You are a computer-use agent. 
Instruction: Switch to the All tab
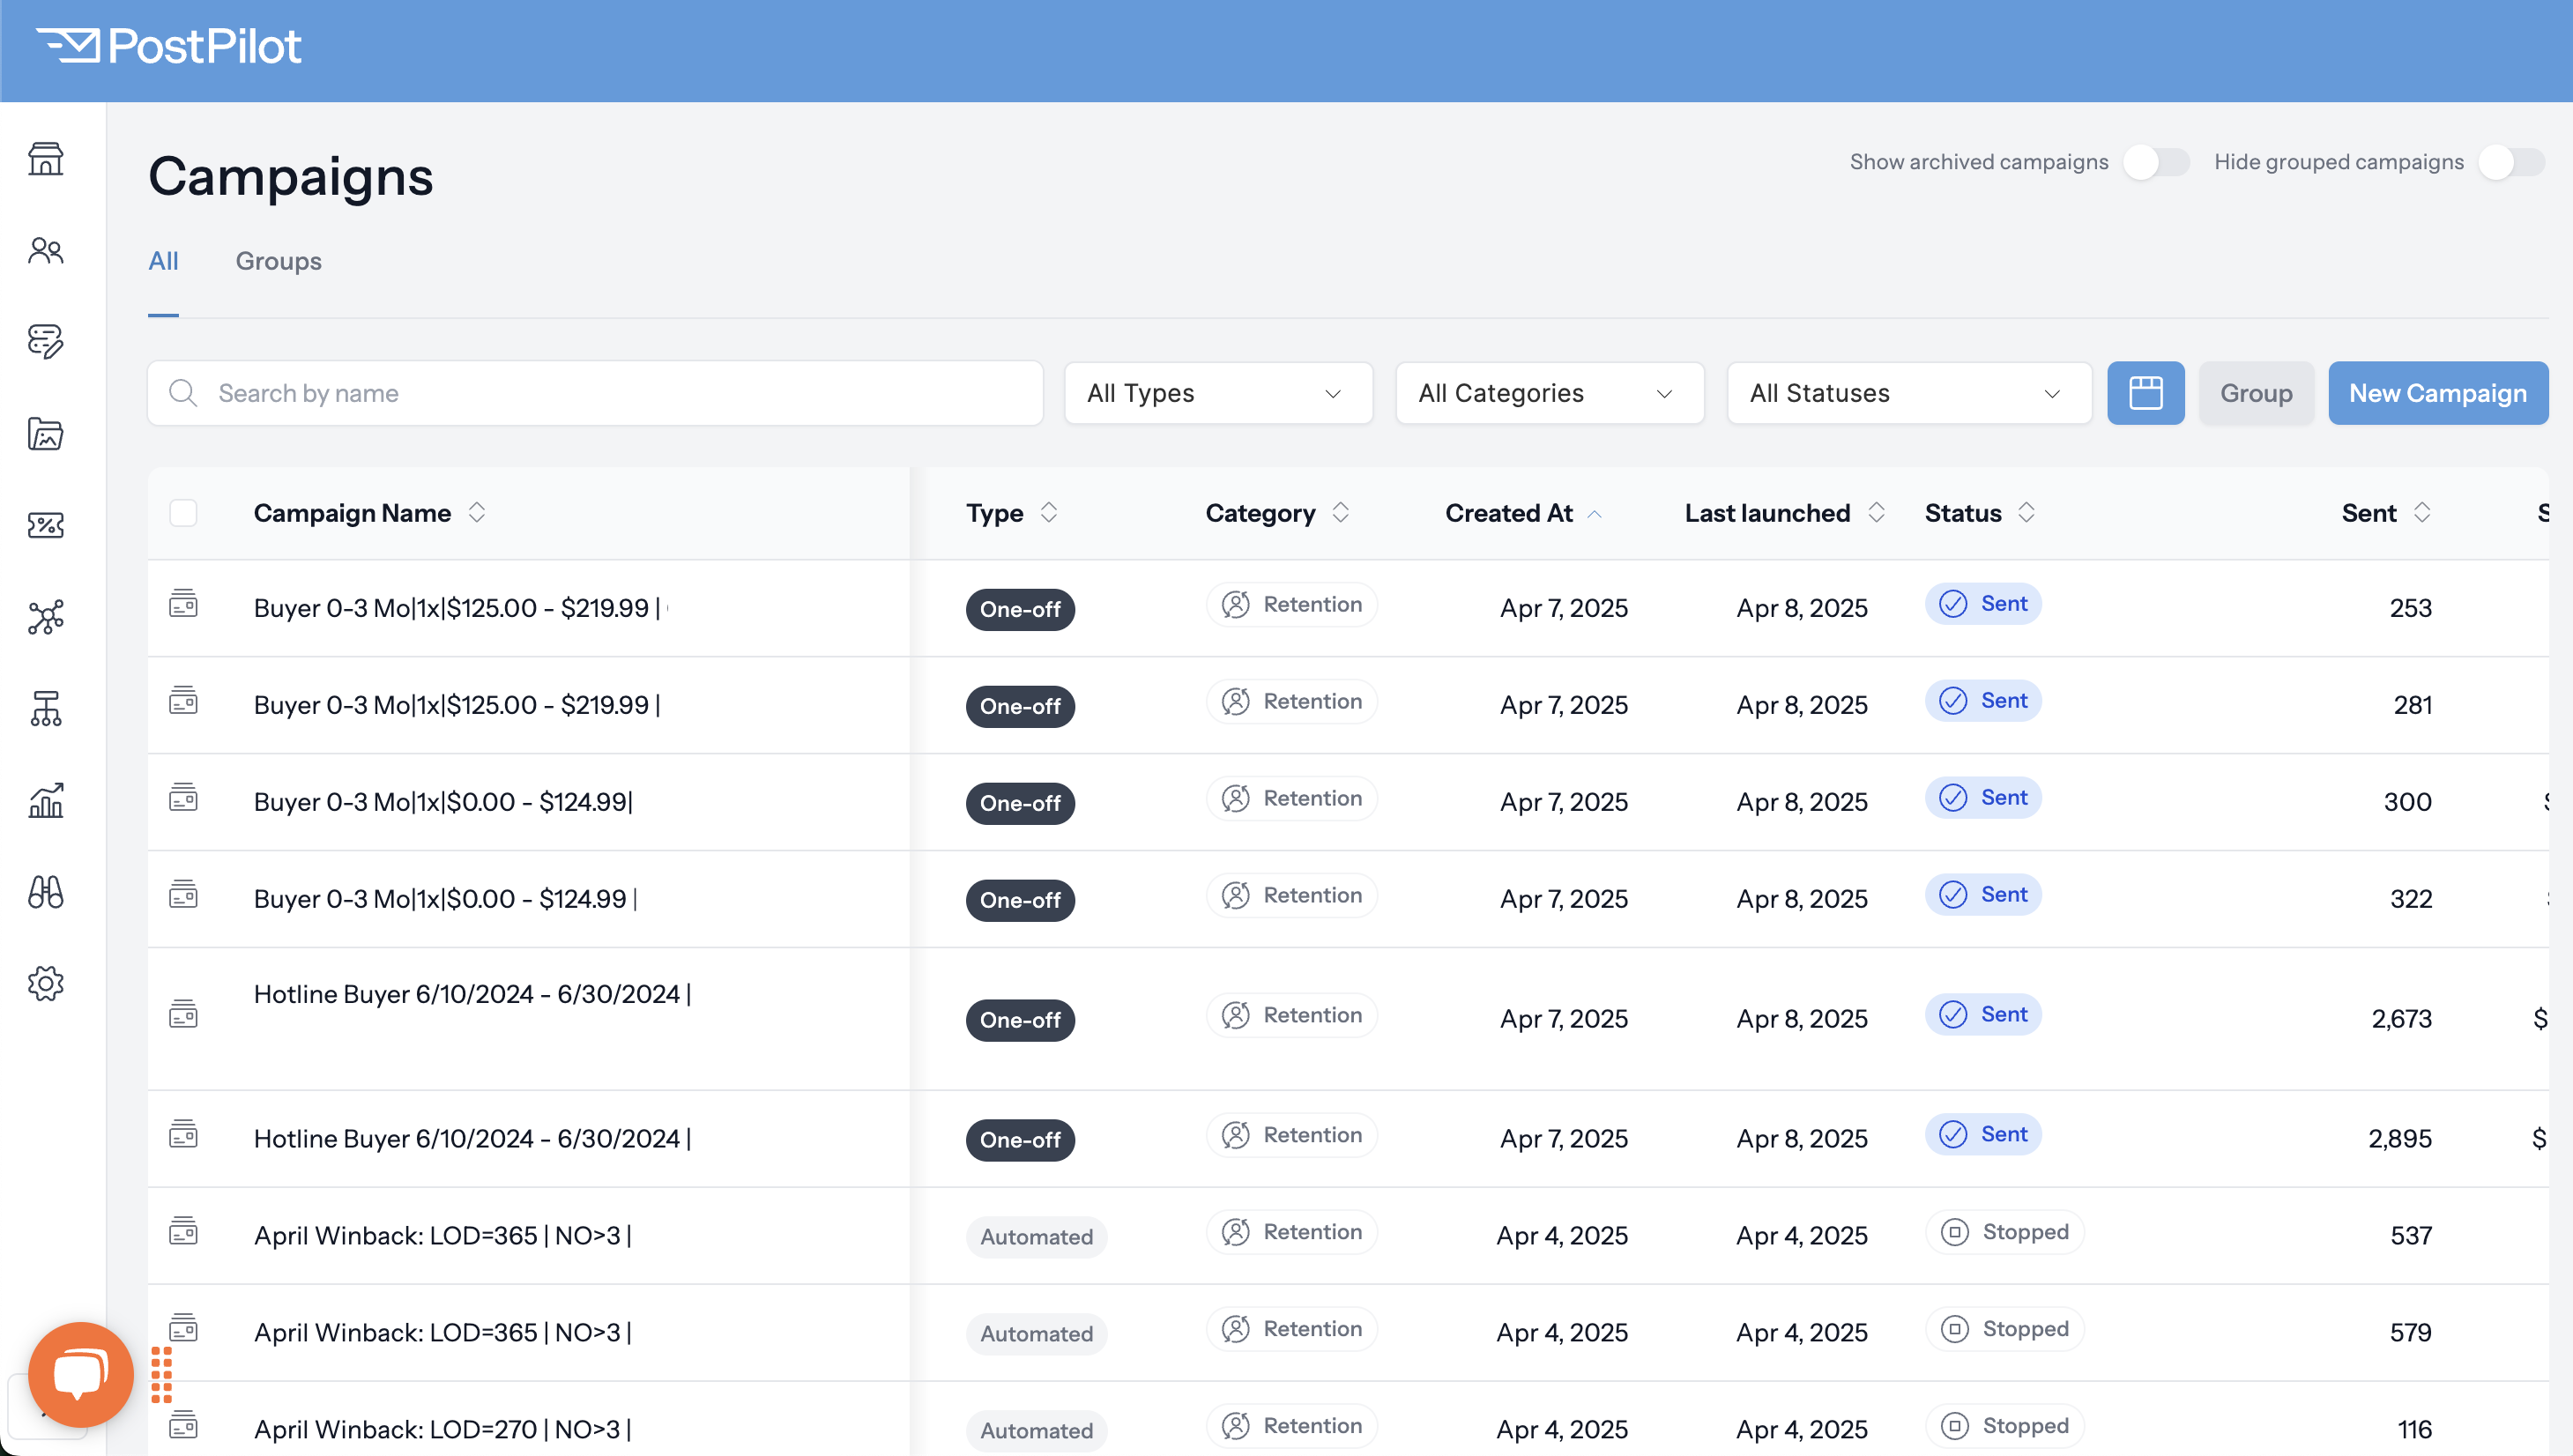pos(163,261)
